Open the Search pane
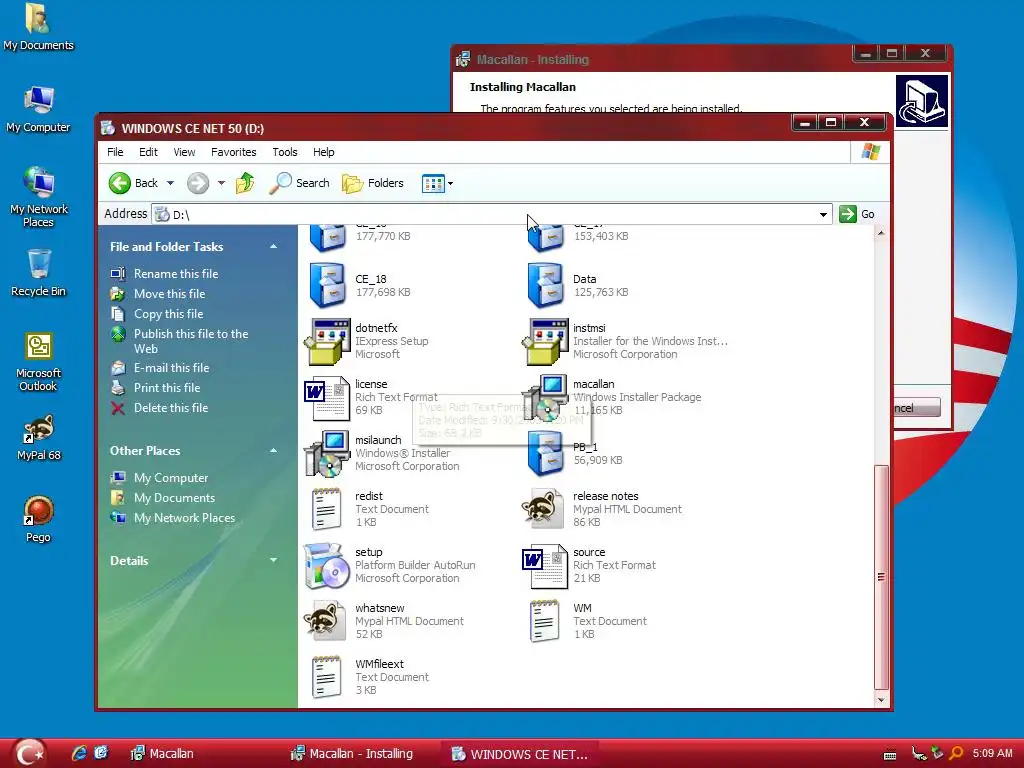The width and height of the screenshot is (1024, 768). click(x=299, y=183)
